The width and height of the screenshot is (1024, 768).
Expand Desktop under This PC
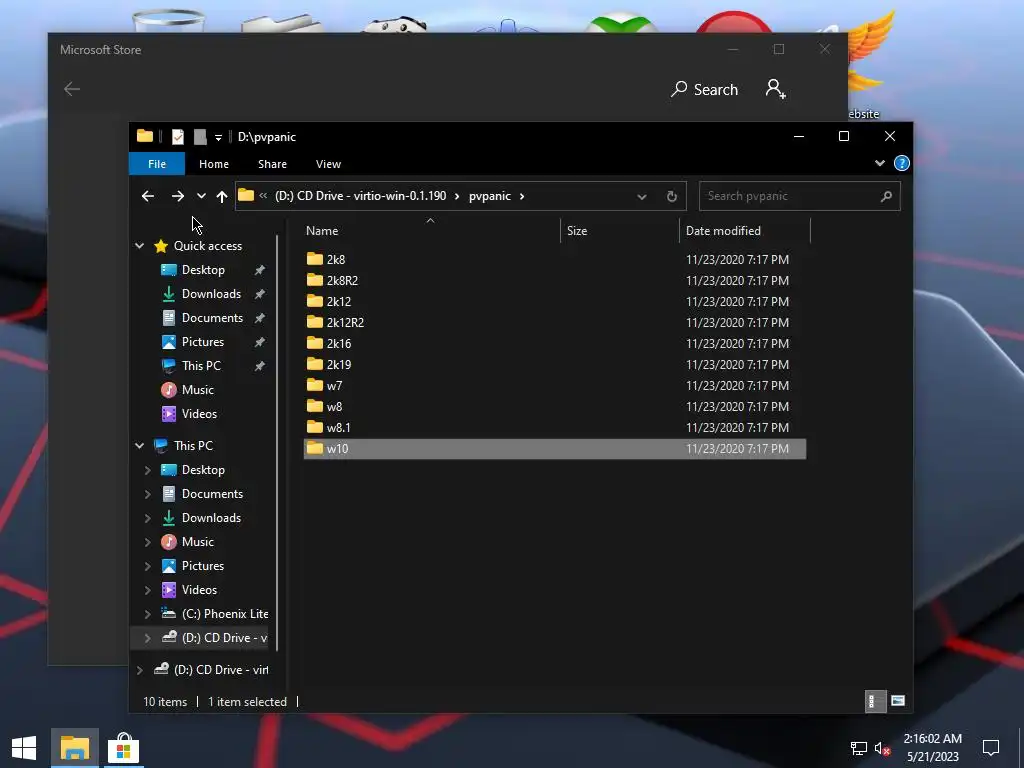(x=148, y=470)
